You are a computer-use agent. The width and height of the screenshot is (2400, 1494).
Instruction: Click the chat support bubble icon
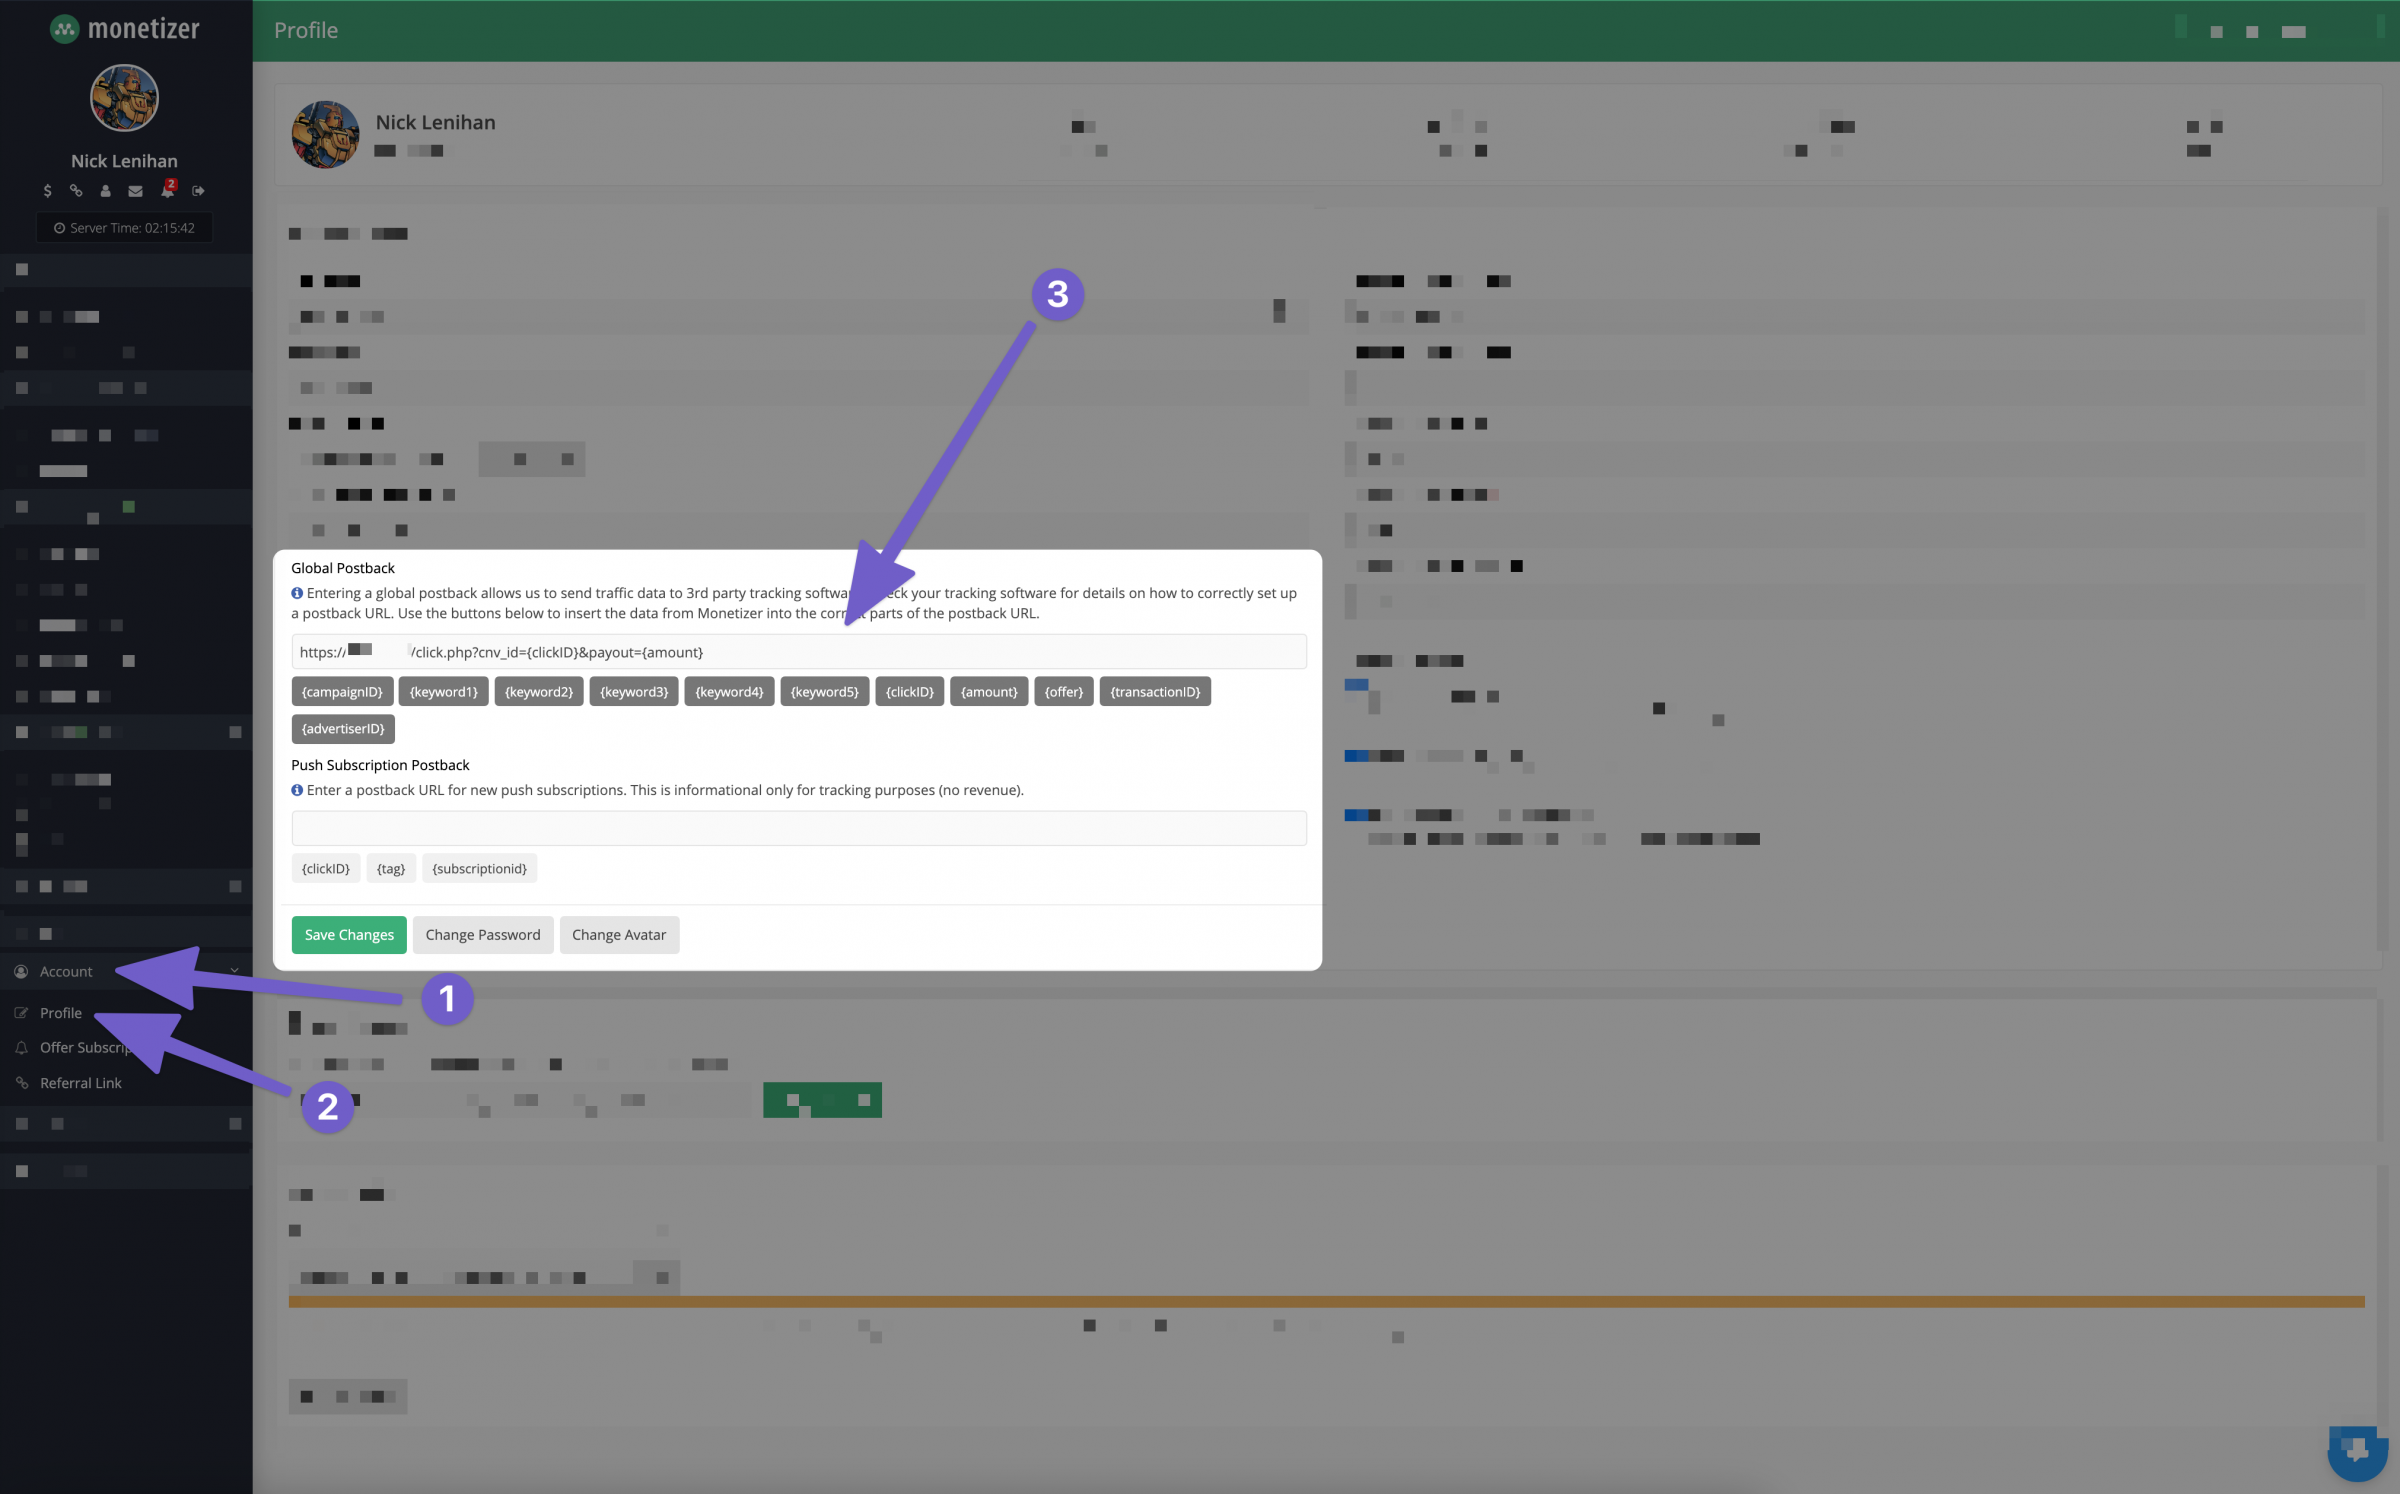point(2356,1450)
